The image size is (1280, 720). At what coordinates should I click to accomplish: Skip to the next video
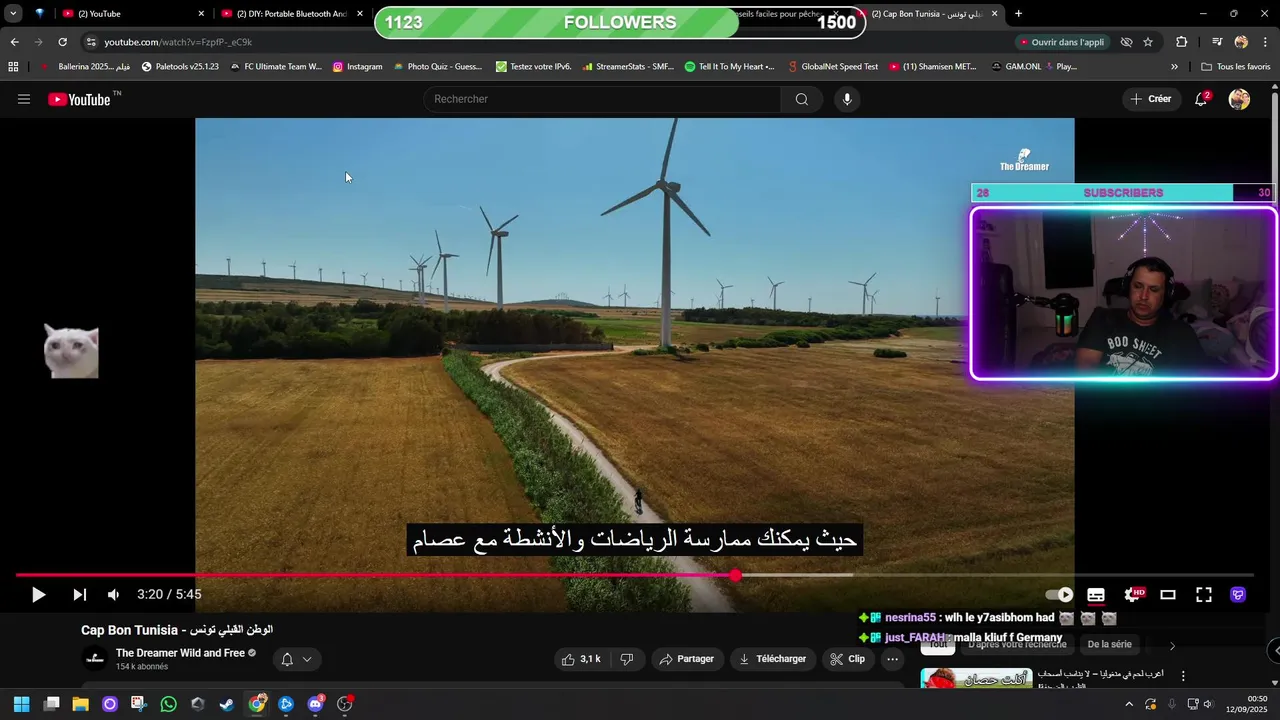[79, 595]
